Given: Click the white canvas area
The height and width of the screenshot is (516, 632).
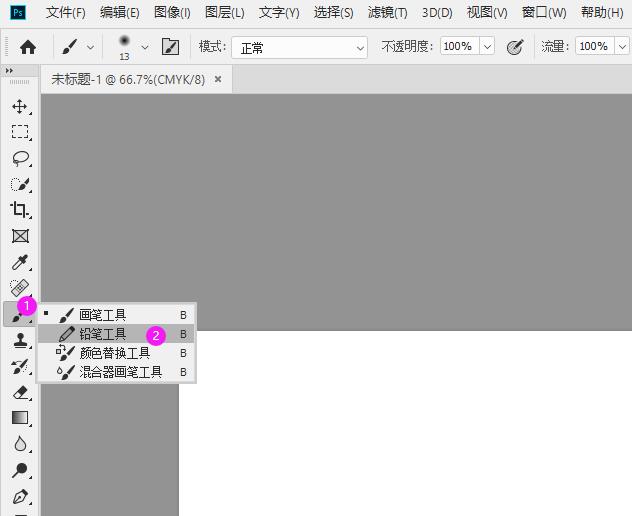Looking at the screenshot, I should click(405, 423).
